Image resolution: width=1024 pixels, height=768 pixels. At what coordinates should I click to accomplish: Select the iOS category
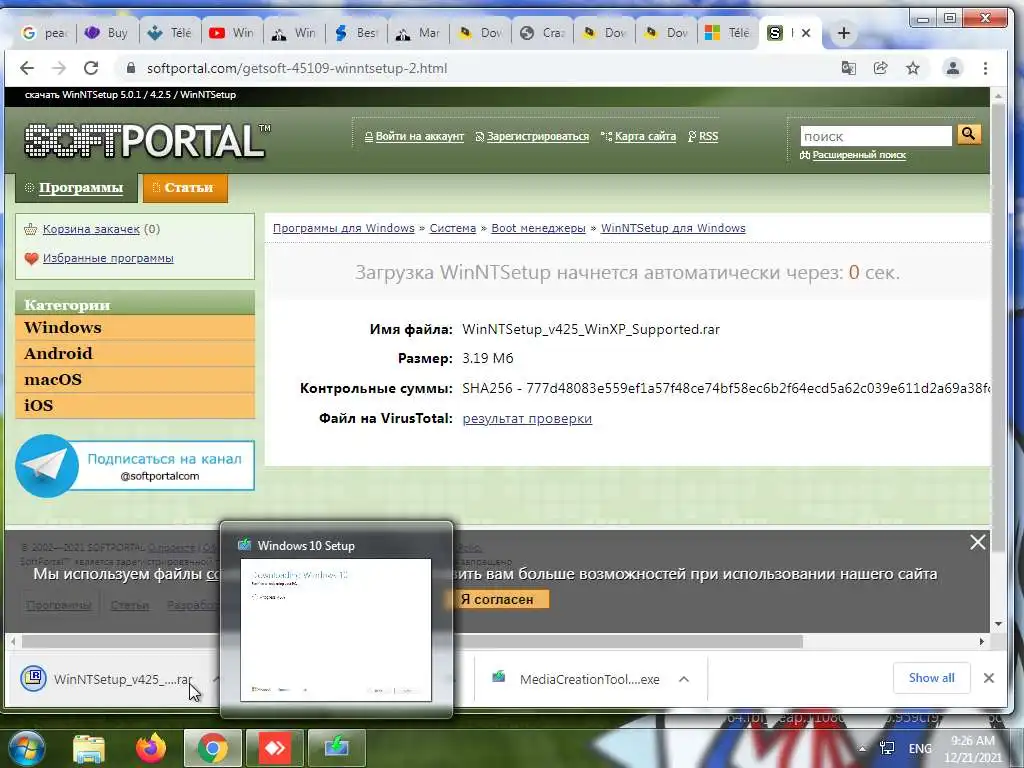(135, 406)
